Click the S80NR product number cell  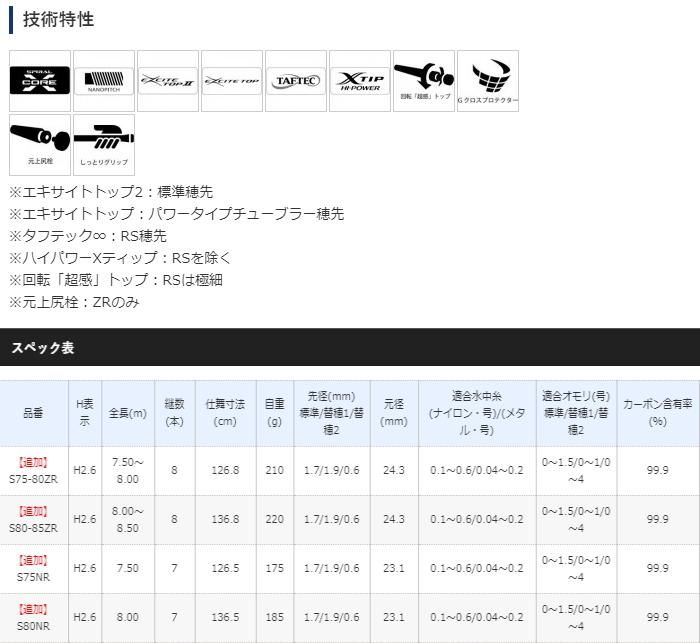tap(34, 617)
